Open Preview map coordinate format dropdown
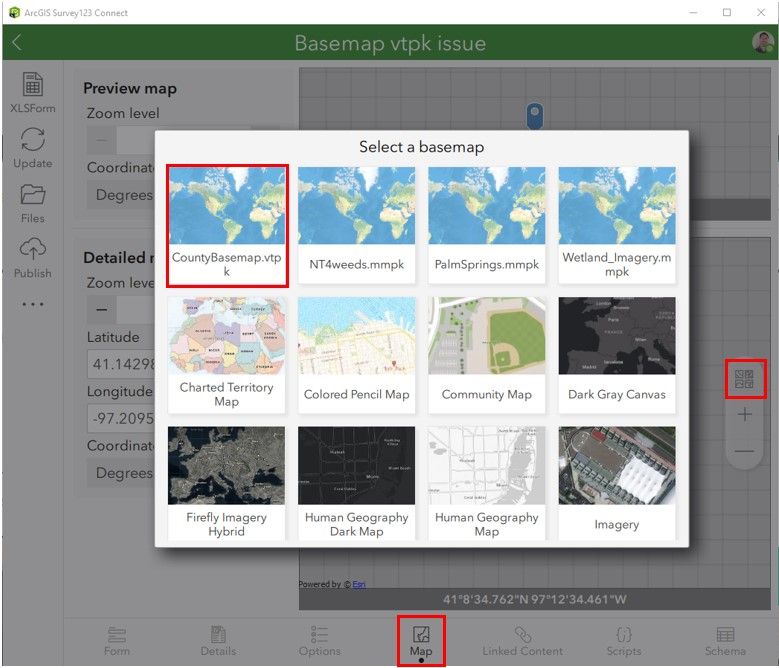This screenshot has width=779, height=668. tap(121, 195)
